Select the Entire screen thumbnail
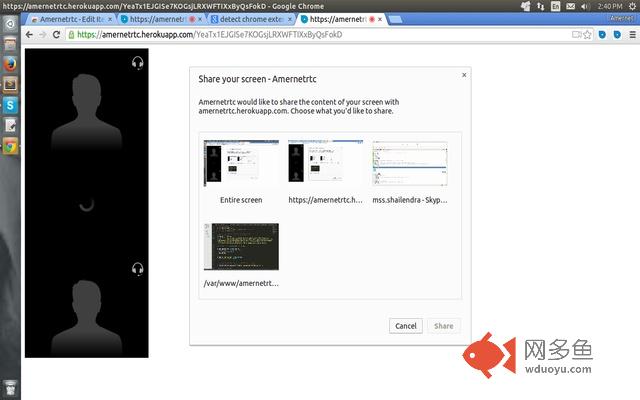The width and height of the screenshot is (640, 400). (x=241, y=163)
